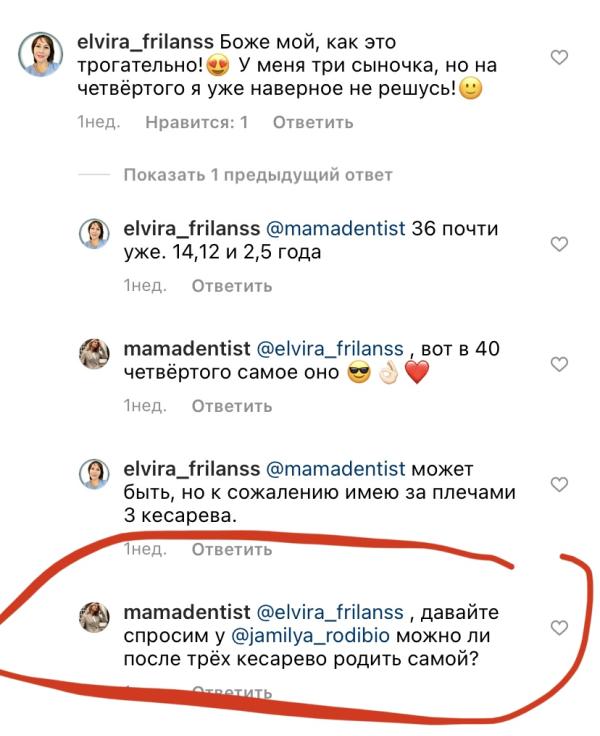Like the top comment about три сыночка

coord(560,58)
